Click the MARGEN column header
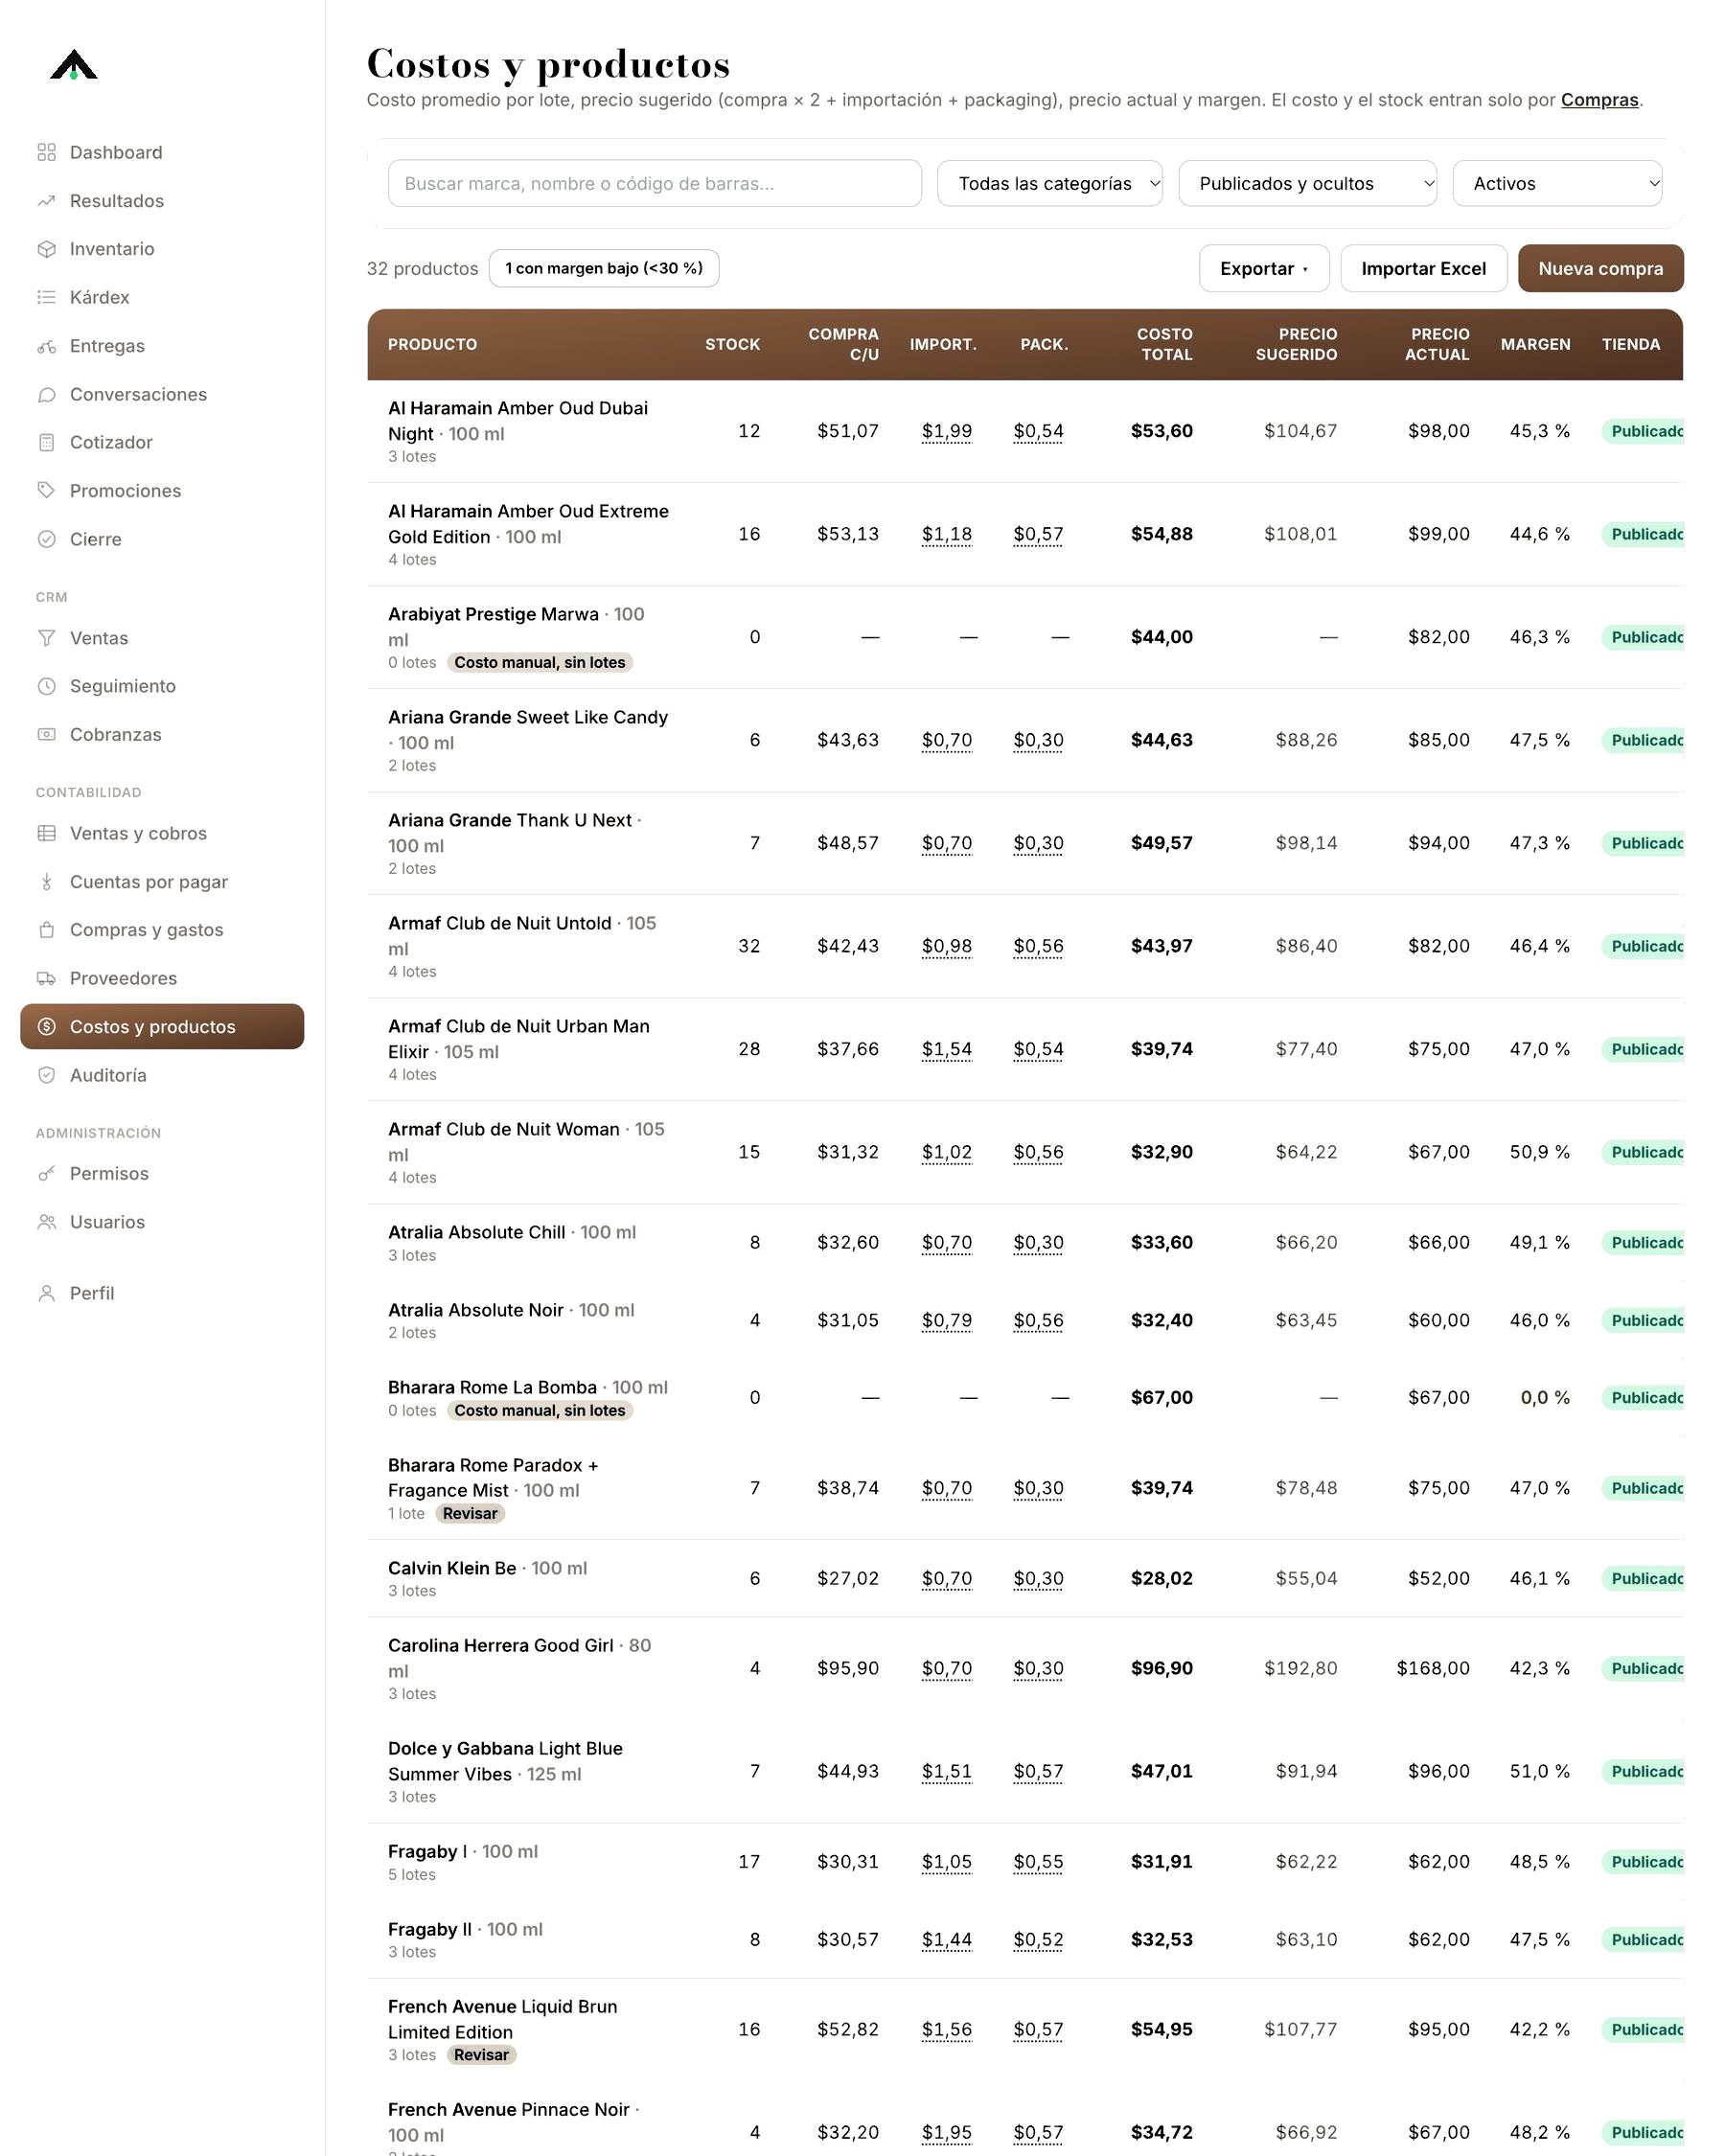This screenshot has width=1725, height=2156. coord(1535,344)
